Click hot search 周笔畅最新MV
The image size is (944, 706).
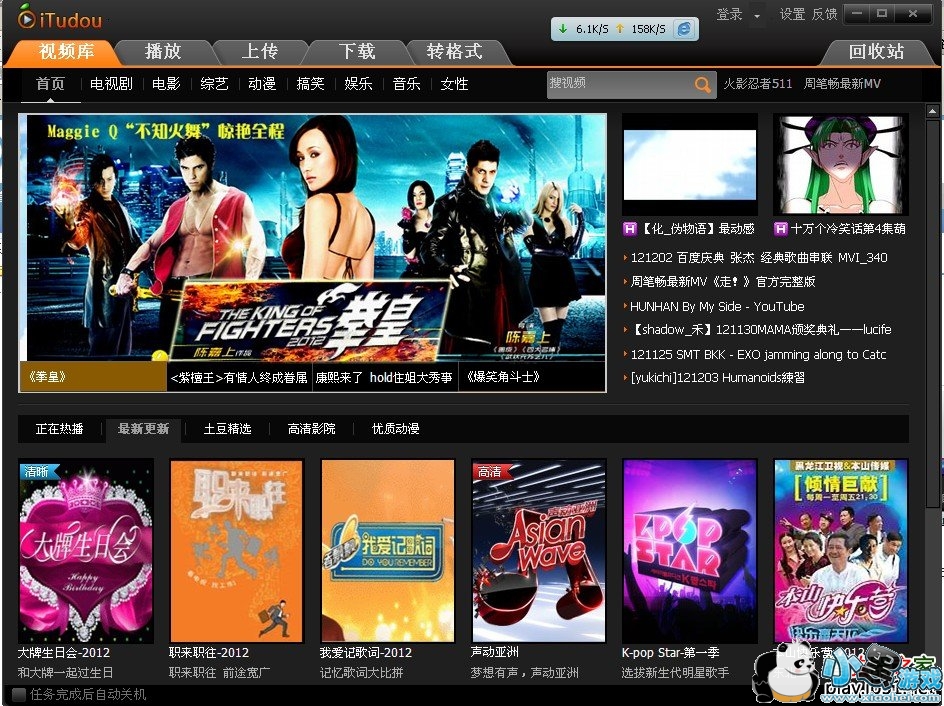(x=842, y=84)
